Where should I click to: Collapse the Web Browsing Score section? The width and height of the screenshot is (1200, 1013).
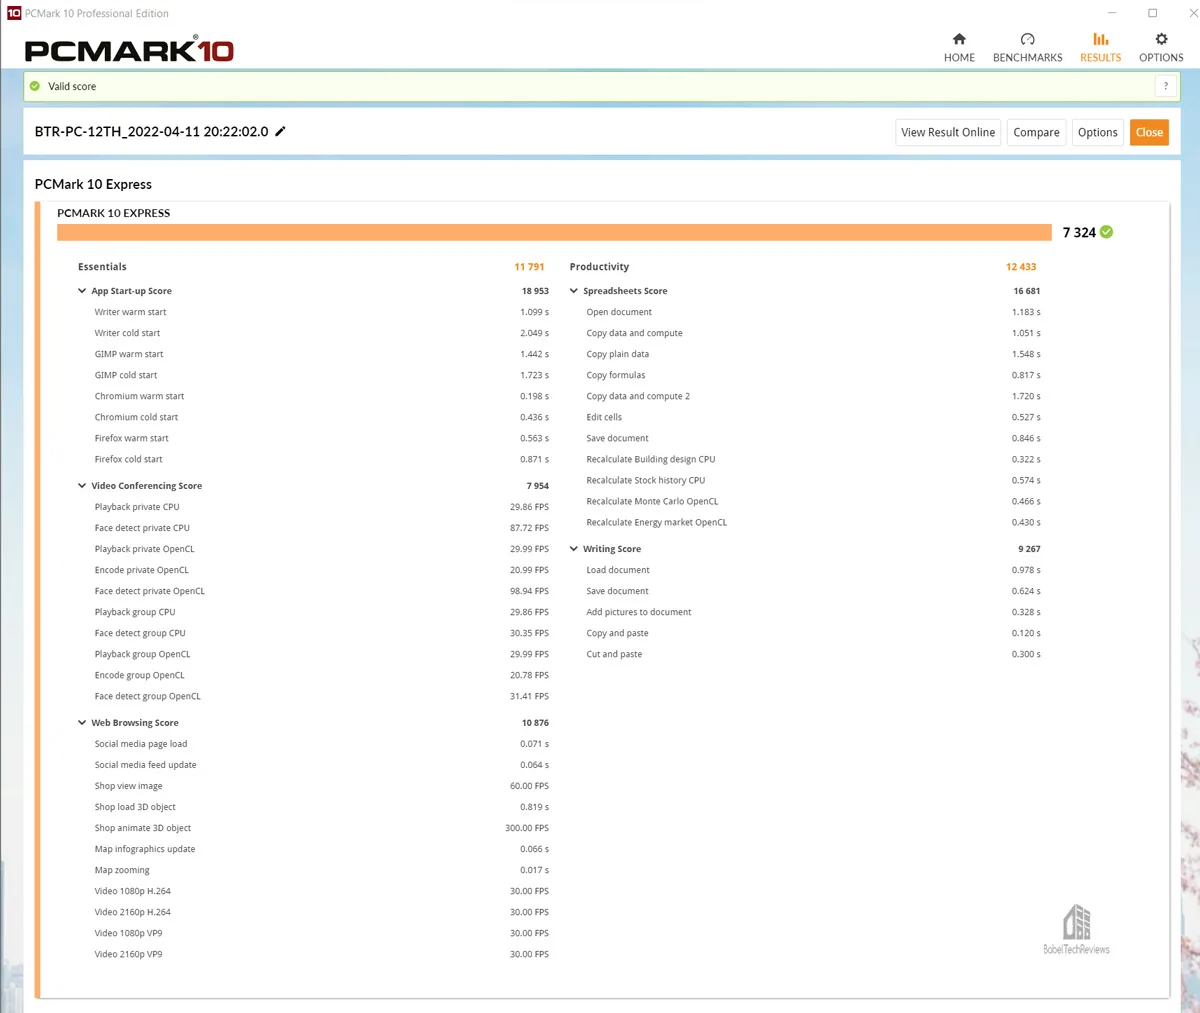tap(82, 723)
